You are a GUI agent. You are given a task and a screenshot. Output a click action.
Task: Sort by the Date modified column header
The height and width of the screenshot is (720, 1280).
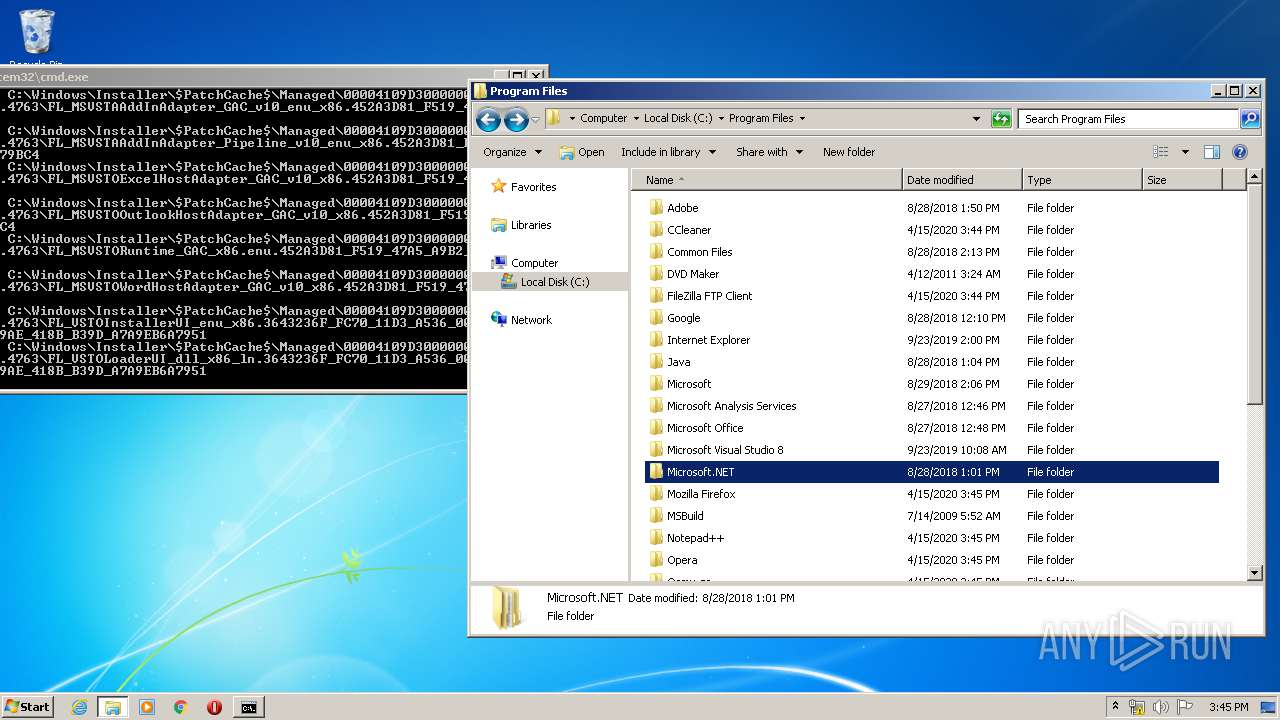pyautogui.click(x=962, y=180)
